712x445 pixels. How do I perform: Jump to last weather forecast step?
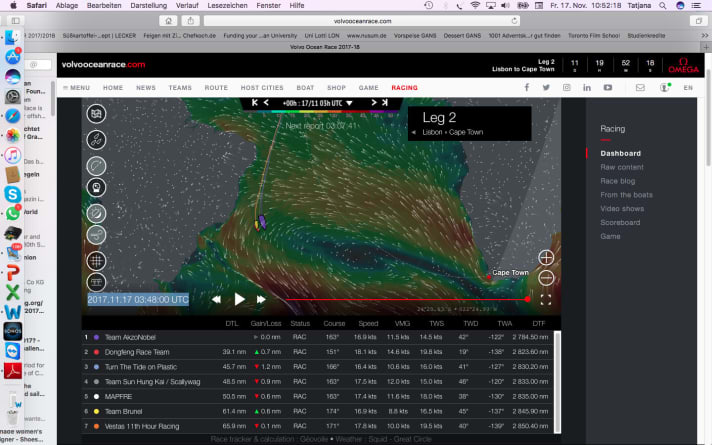click(385, 103)
